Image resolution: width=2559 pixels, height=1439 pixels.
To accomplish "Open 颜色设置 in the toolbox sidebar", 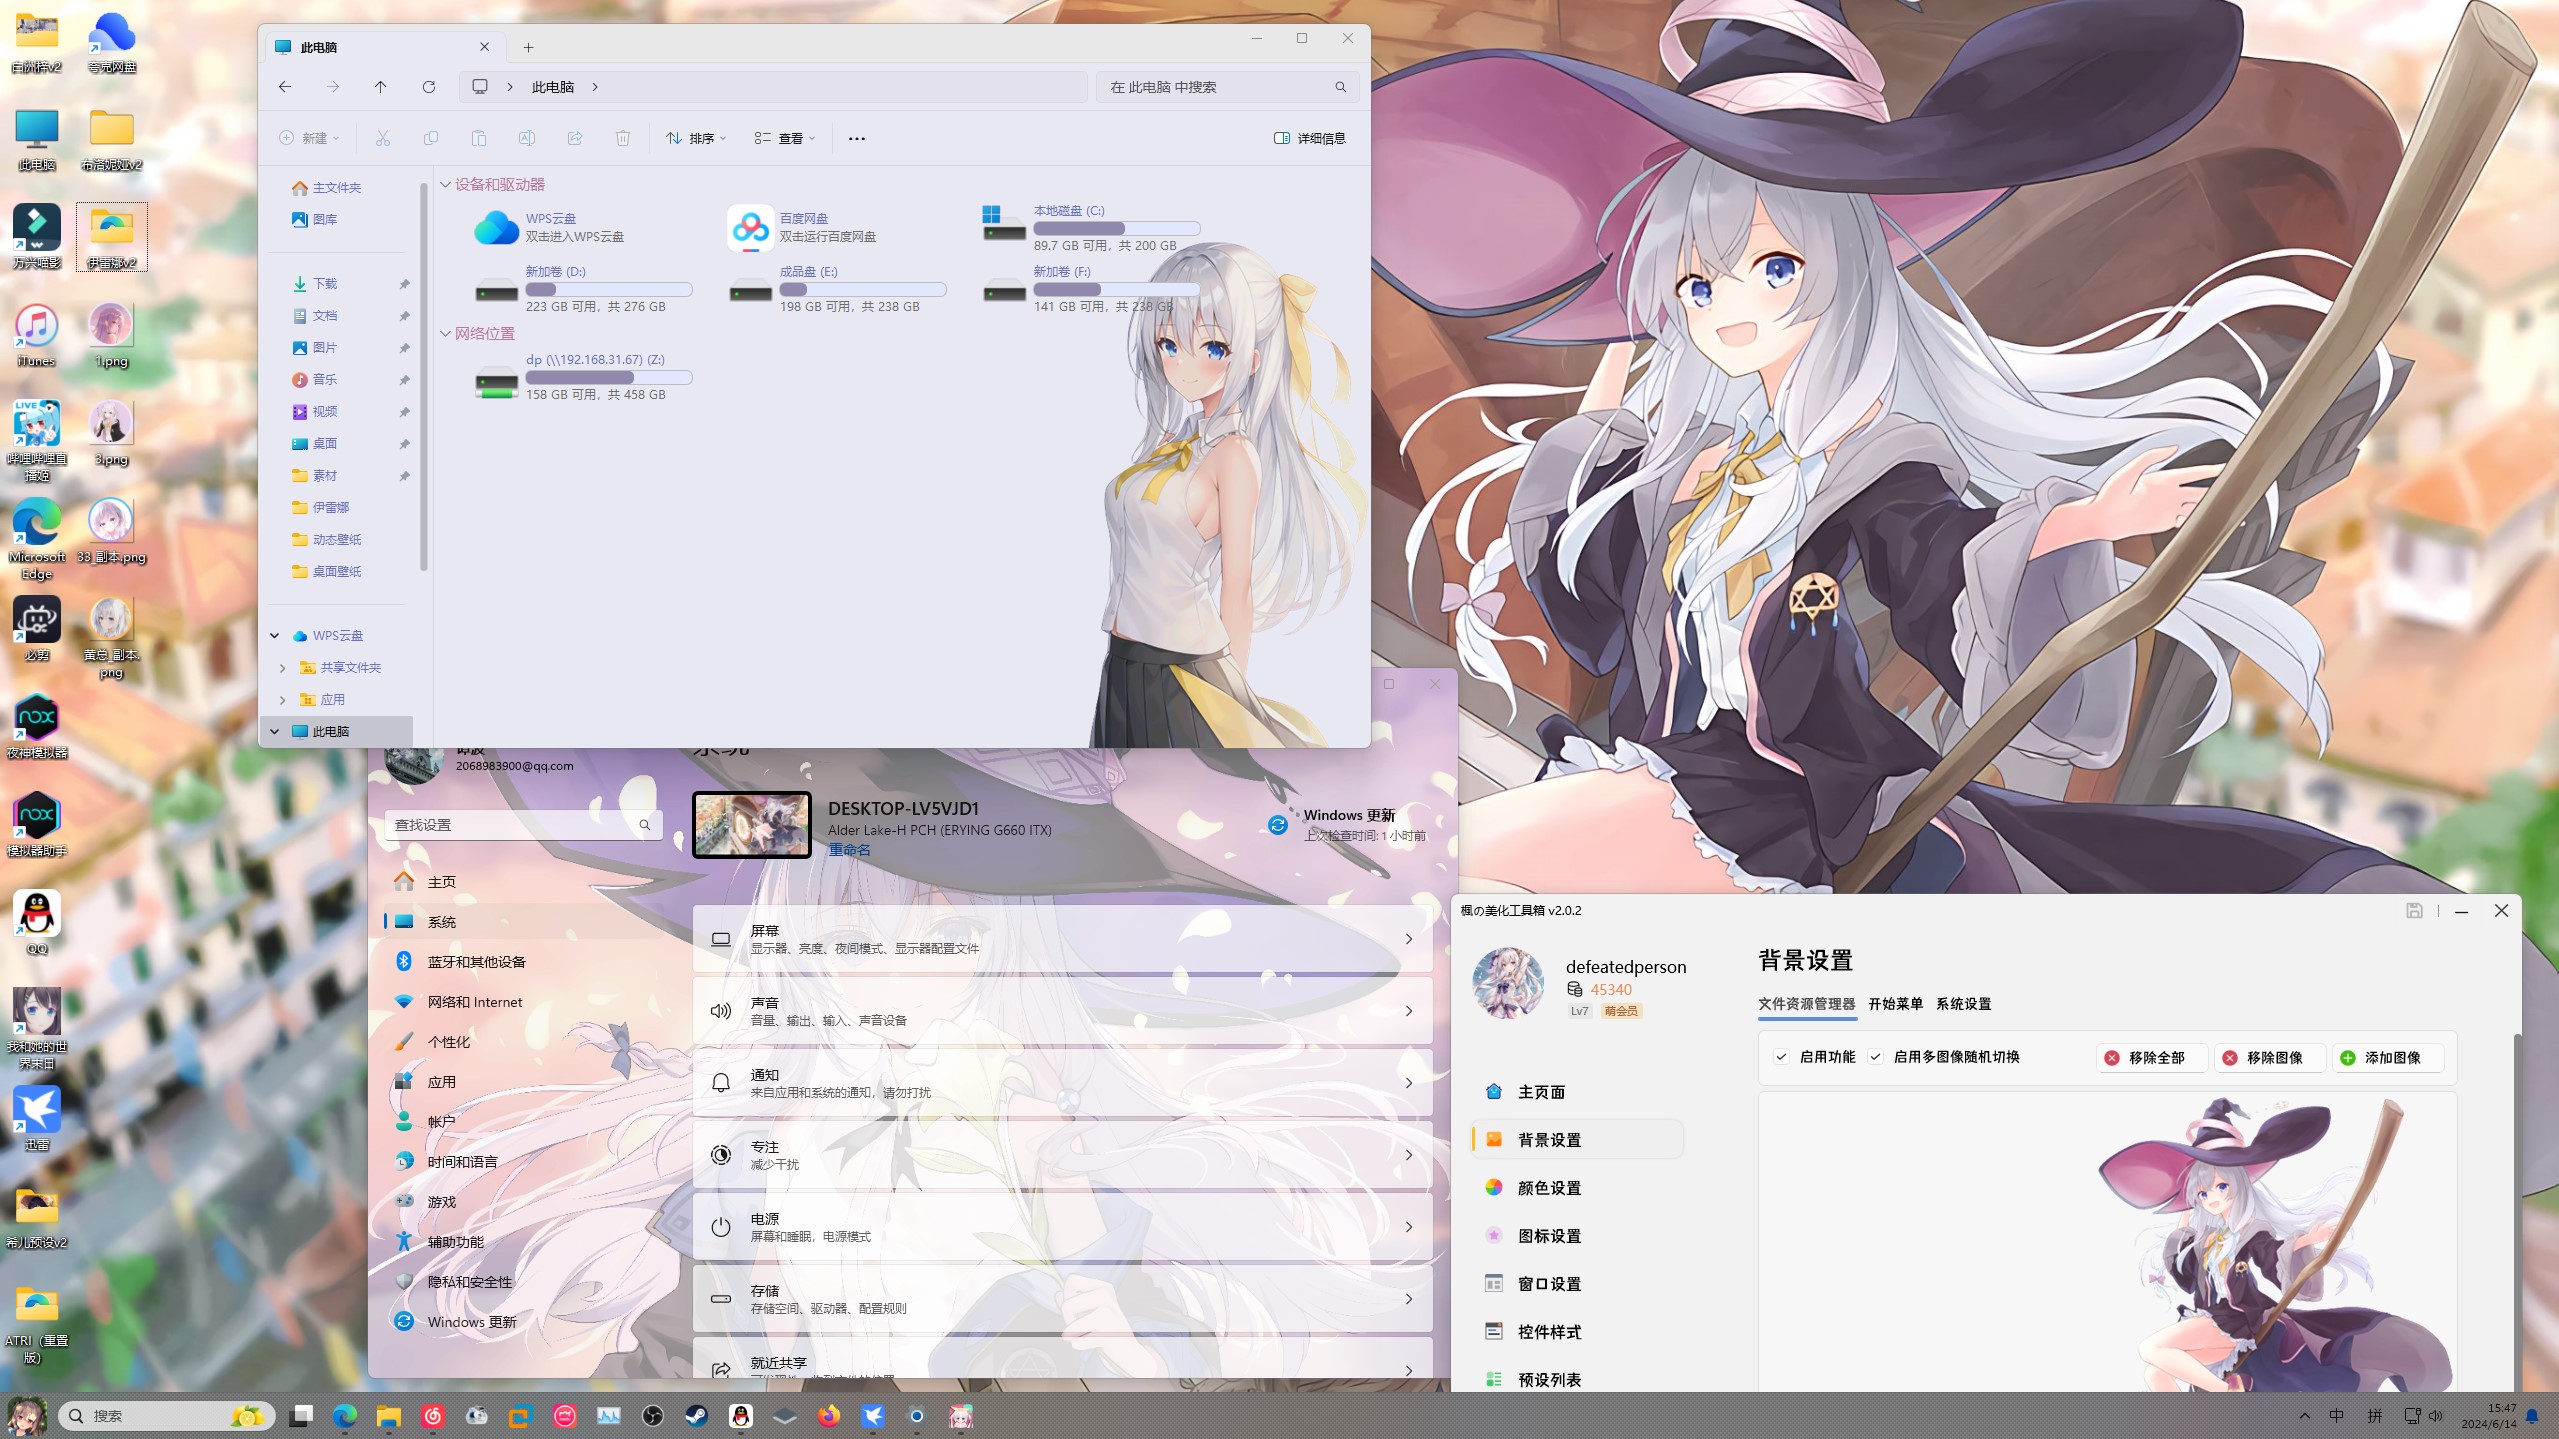I will click(1549, 1188).
